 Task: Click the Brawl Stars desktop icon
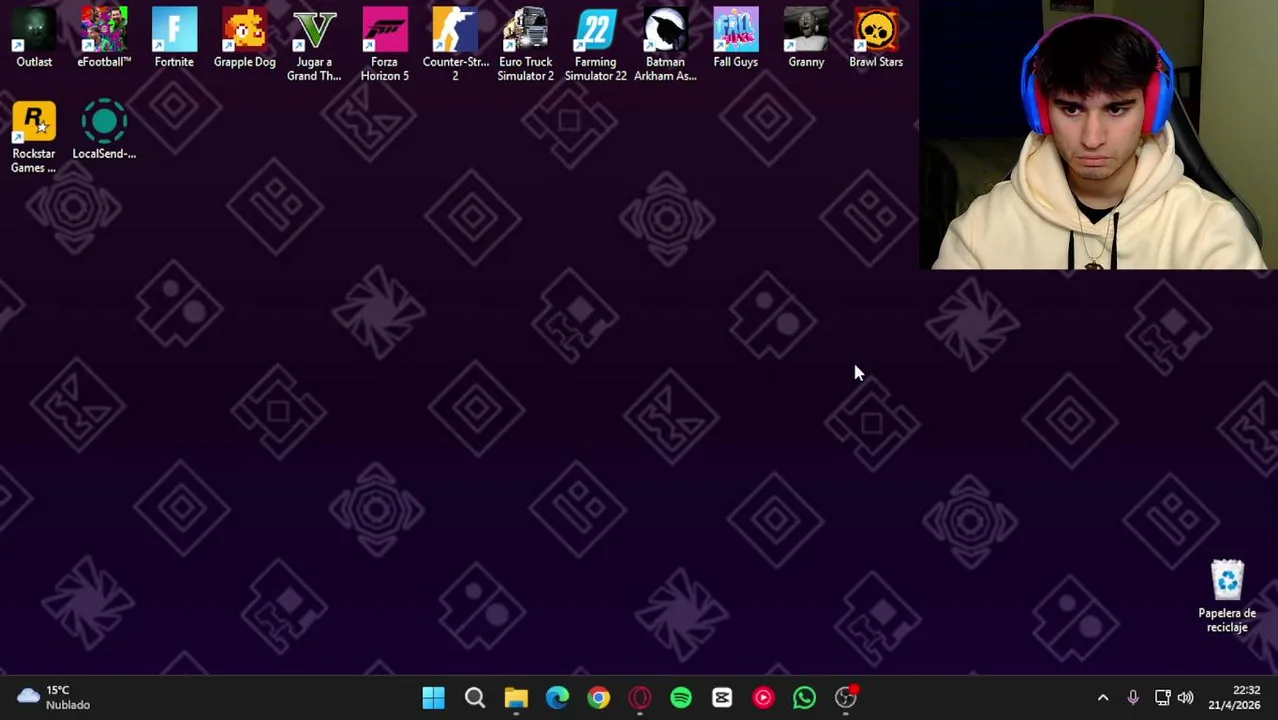click(876, 38)
